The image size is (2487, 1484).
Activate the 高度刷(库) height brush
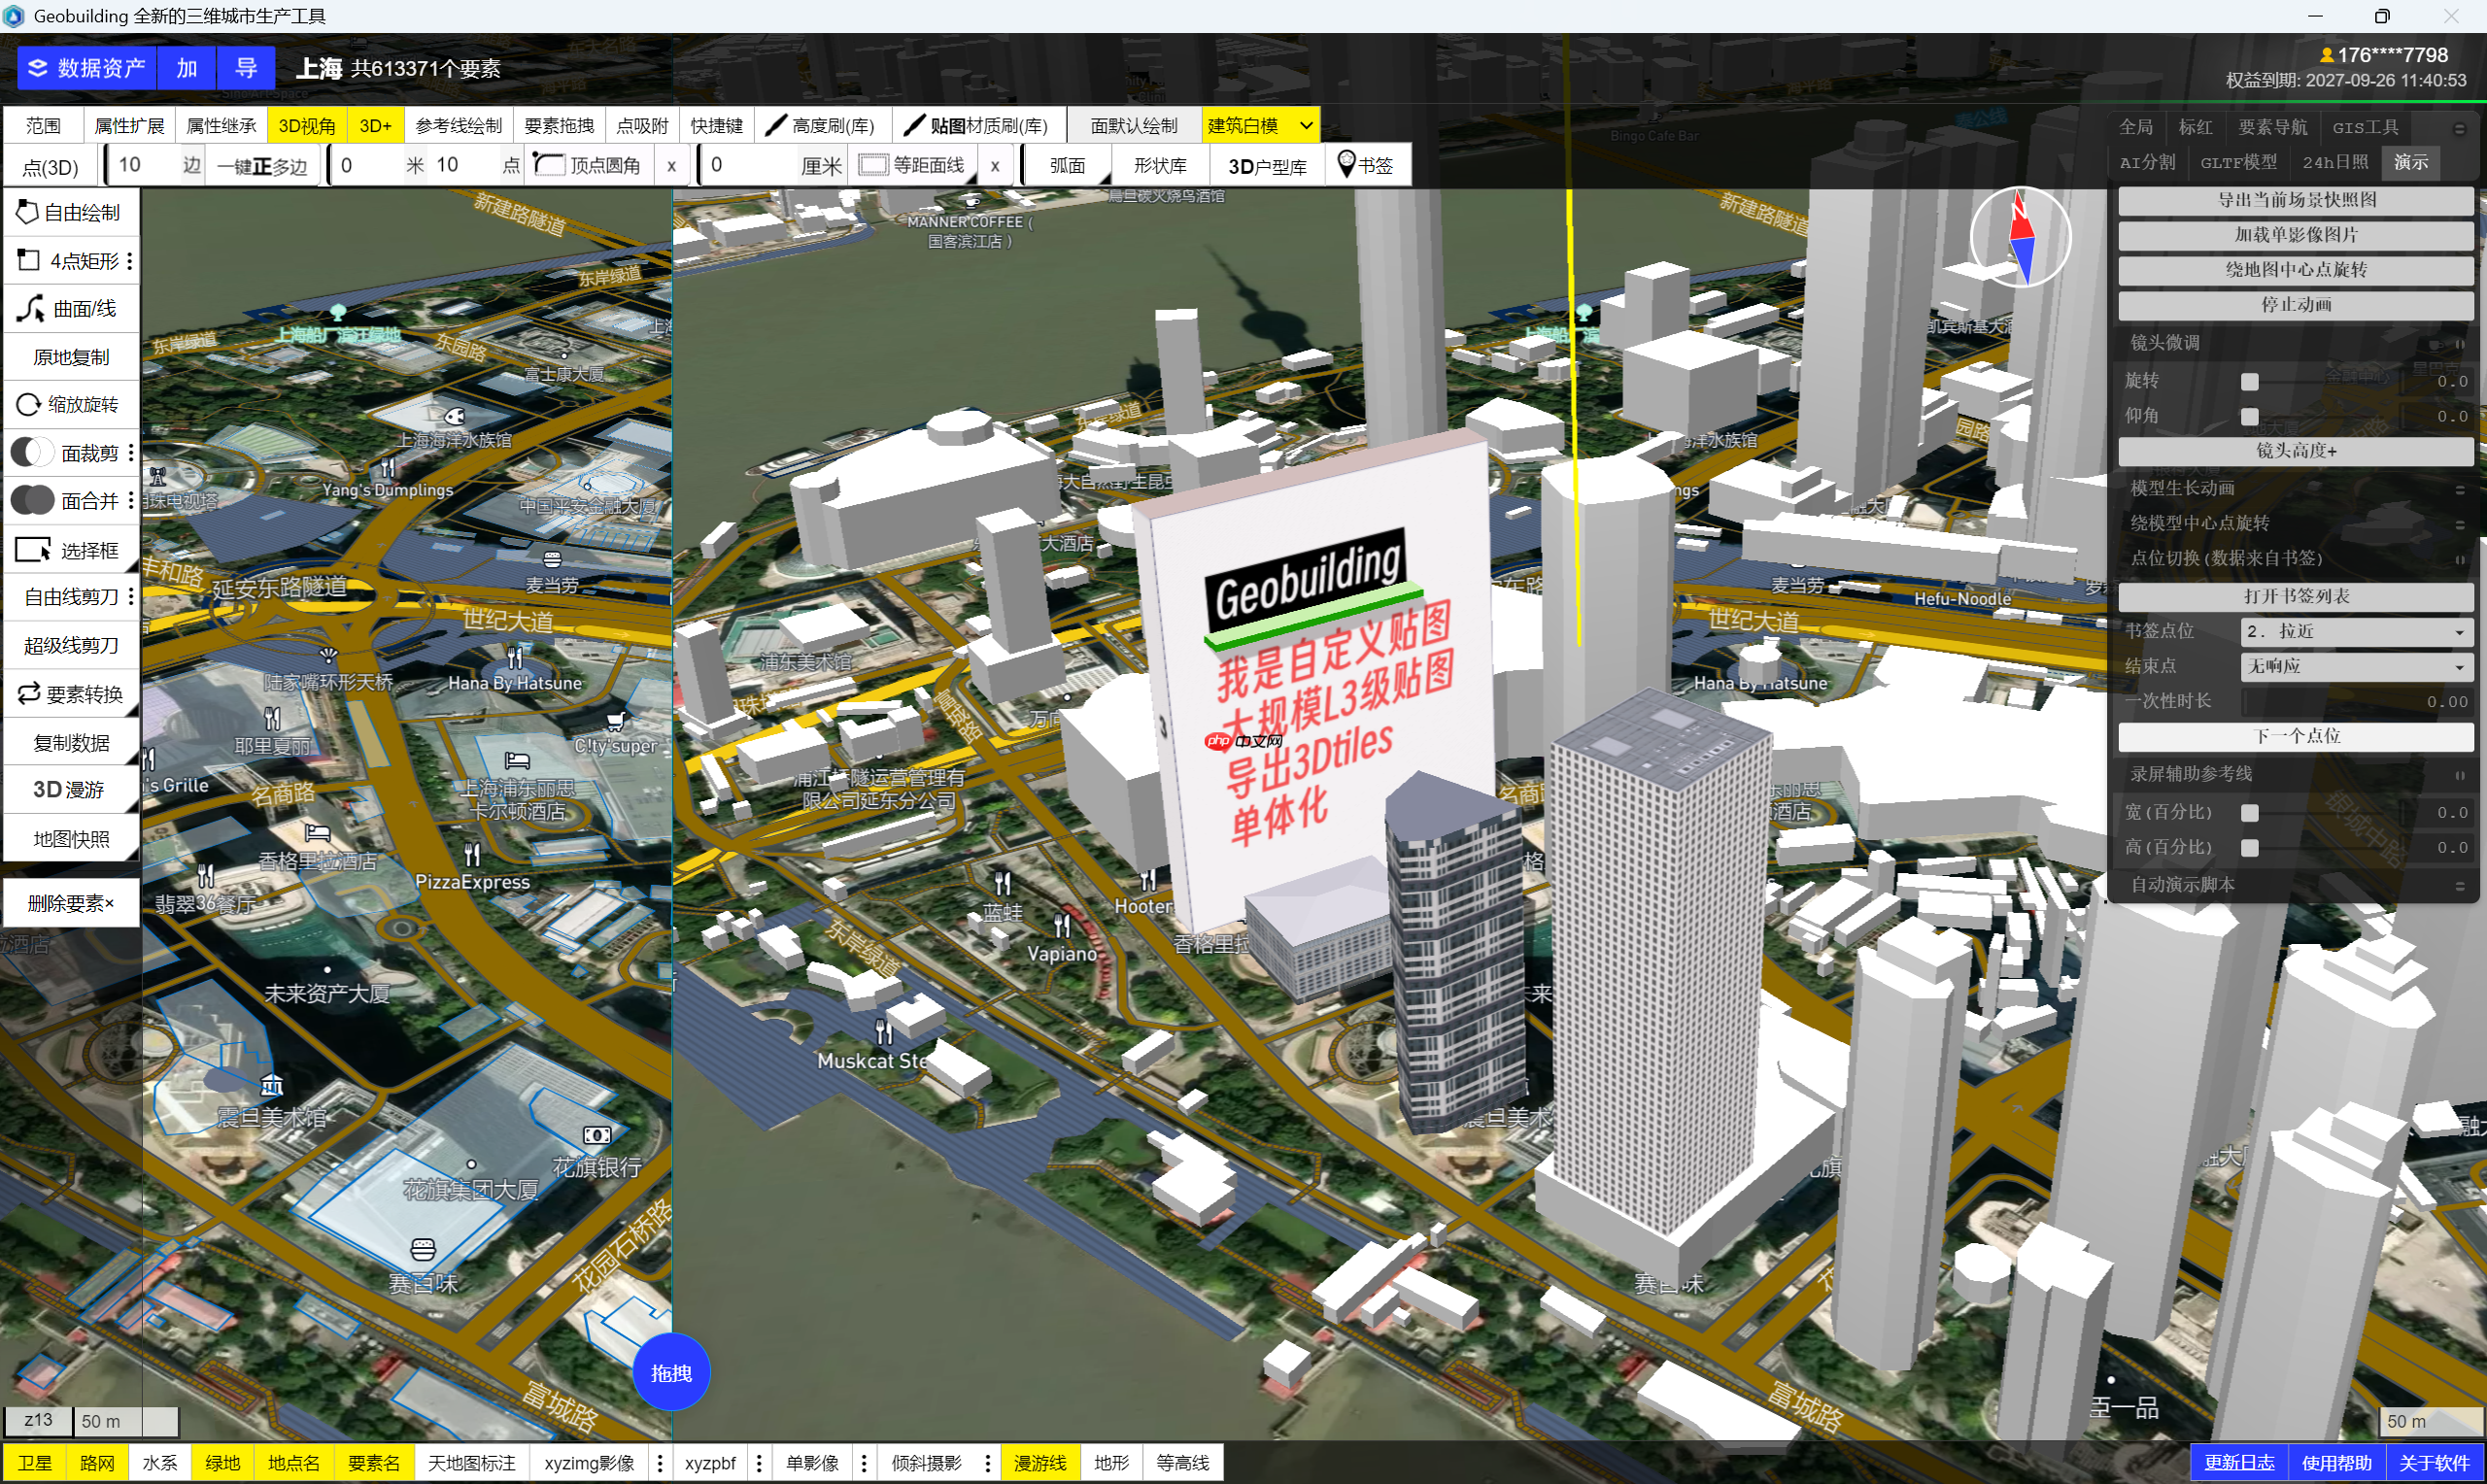click(819, 124)
